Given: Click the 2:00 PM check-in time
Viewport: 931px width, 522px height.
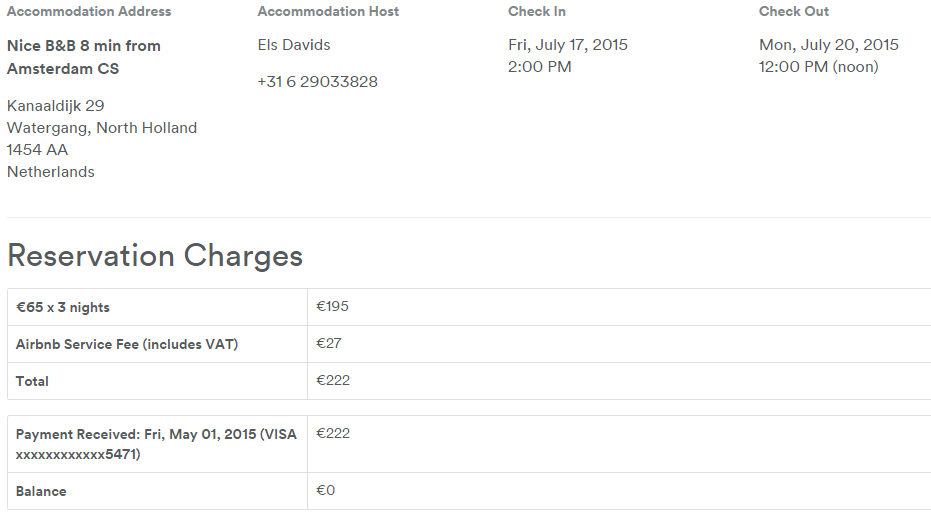Looking at the screenshot, I should click(x=540, y=67).
